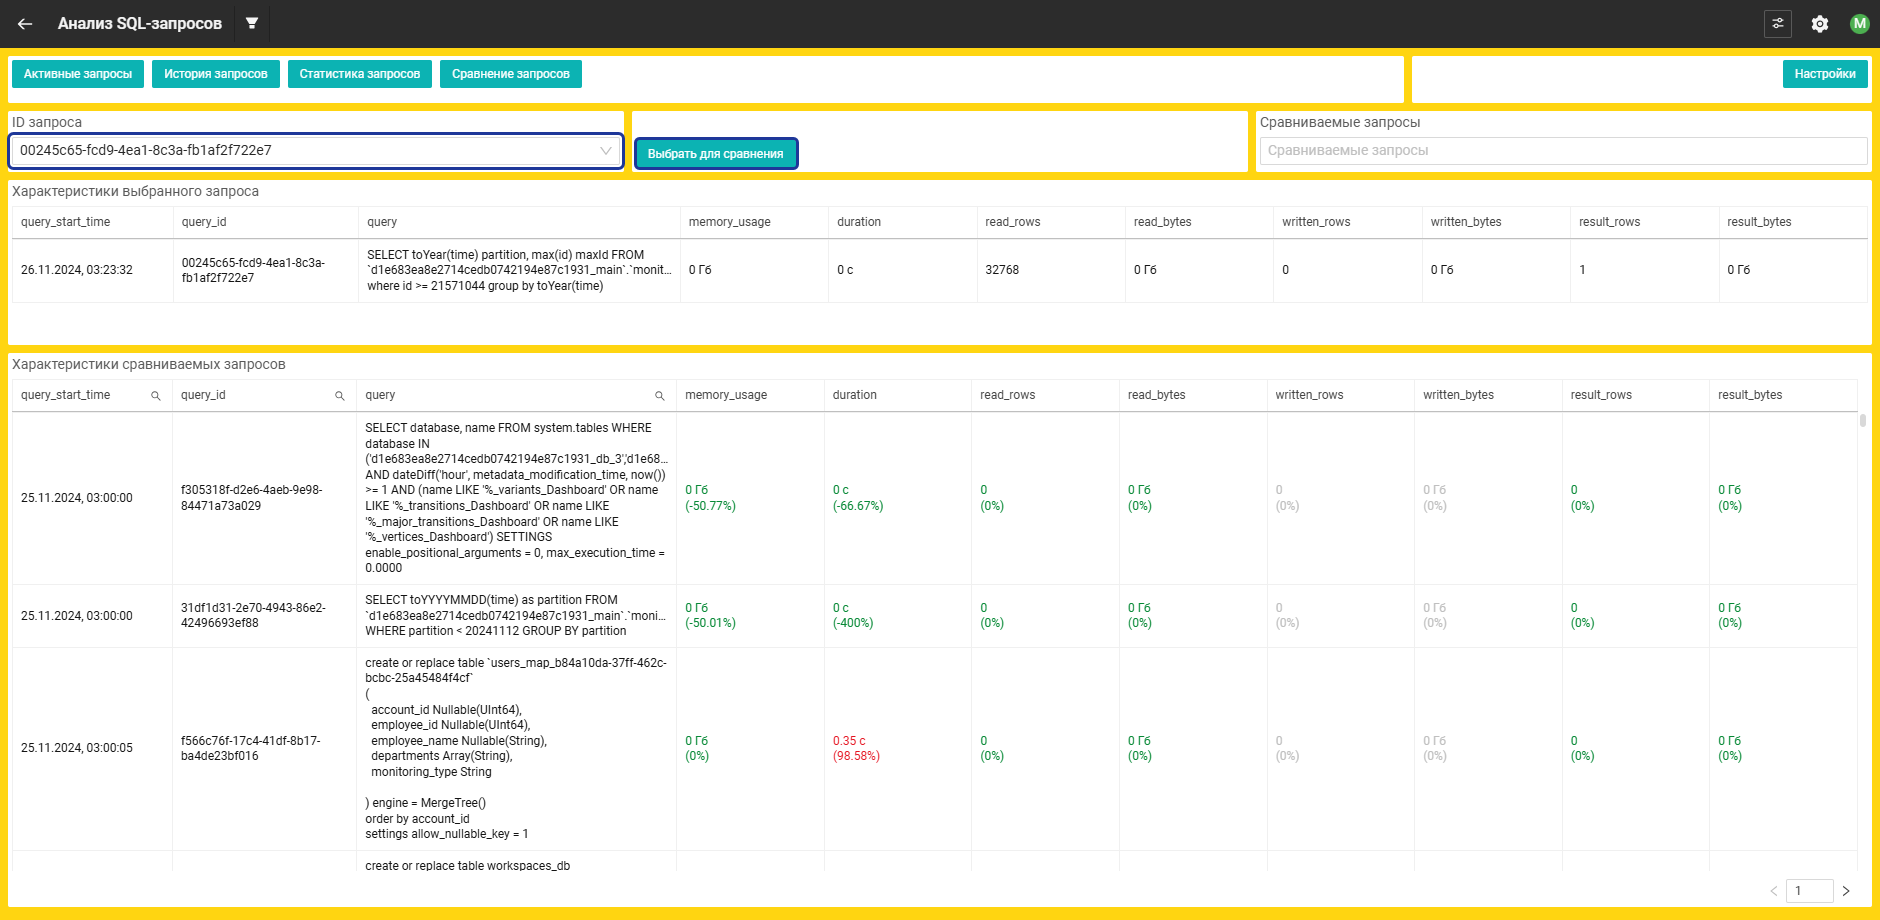Image resolution: width=1880 pixels, height=920 pixels.
Task: Click Выбрать для сравнения button
Action: [x=716, y=154]
